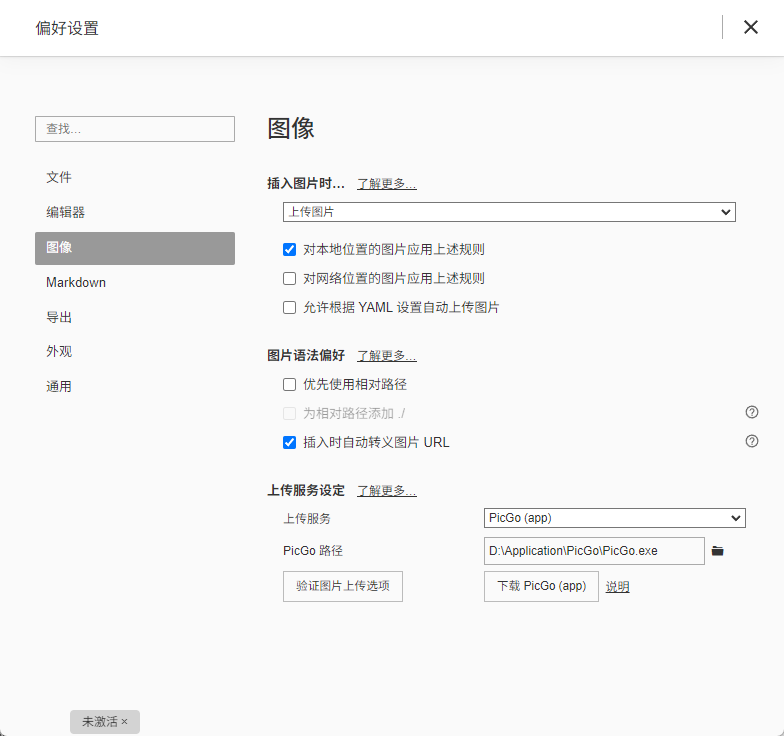Switch to the 编辑器 settings section
Viewport: 784px width, 736px height.
66,212
